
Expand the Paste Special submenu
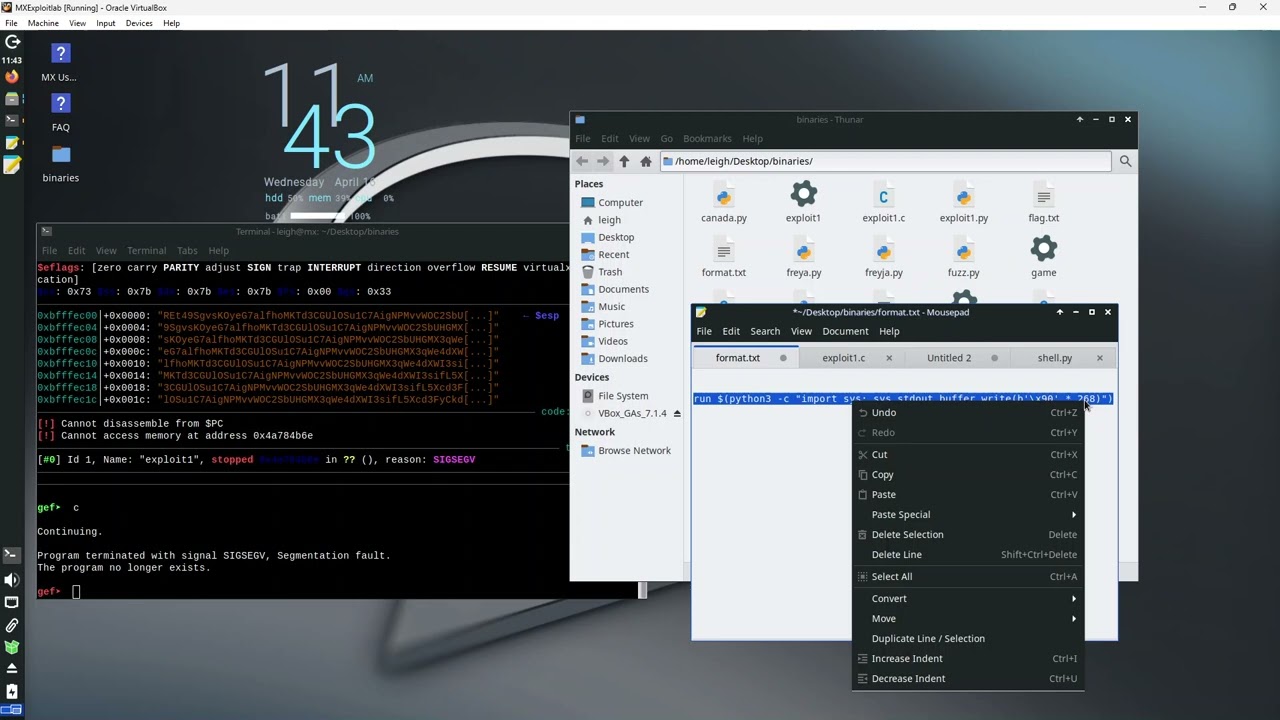(968, 514)
